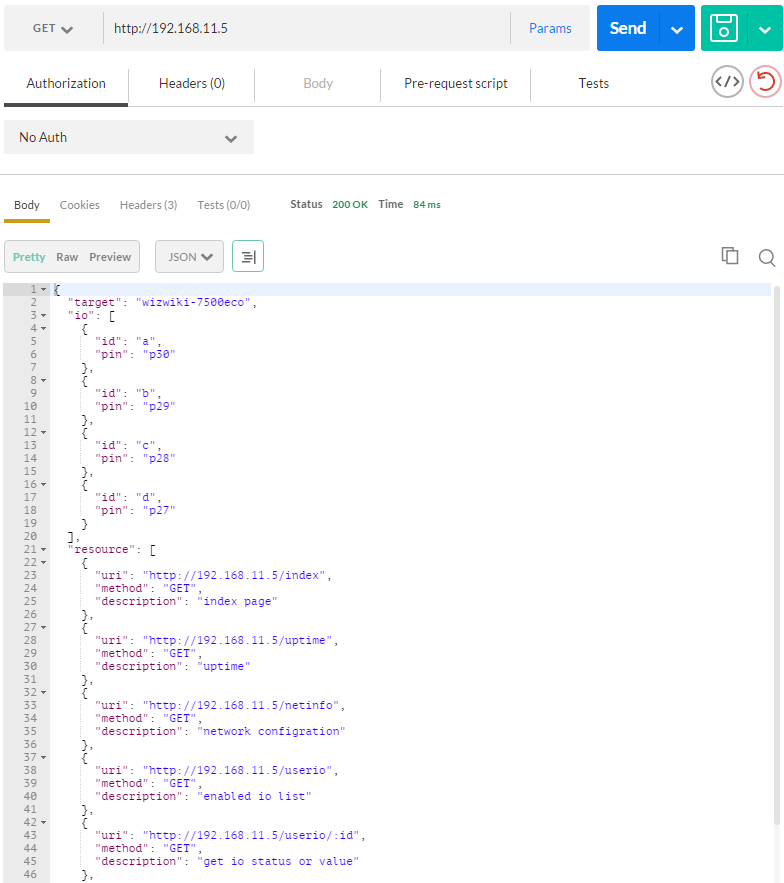Open the save options dropdown arrow
Screen dimensions: 784x883
(765, 29)
